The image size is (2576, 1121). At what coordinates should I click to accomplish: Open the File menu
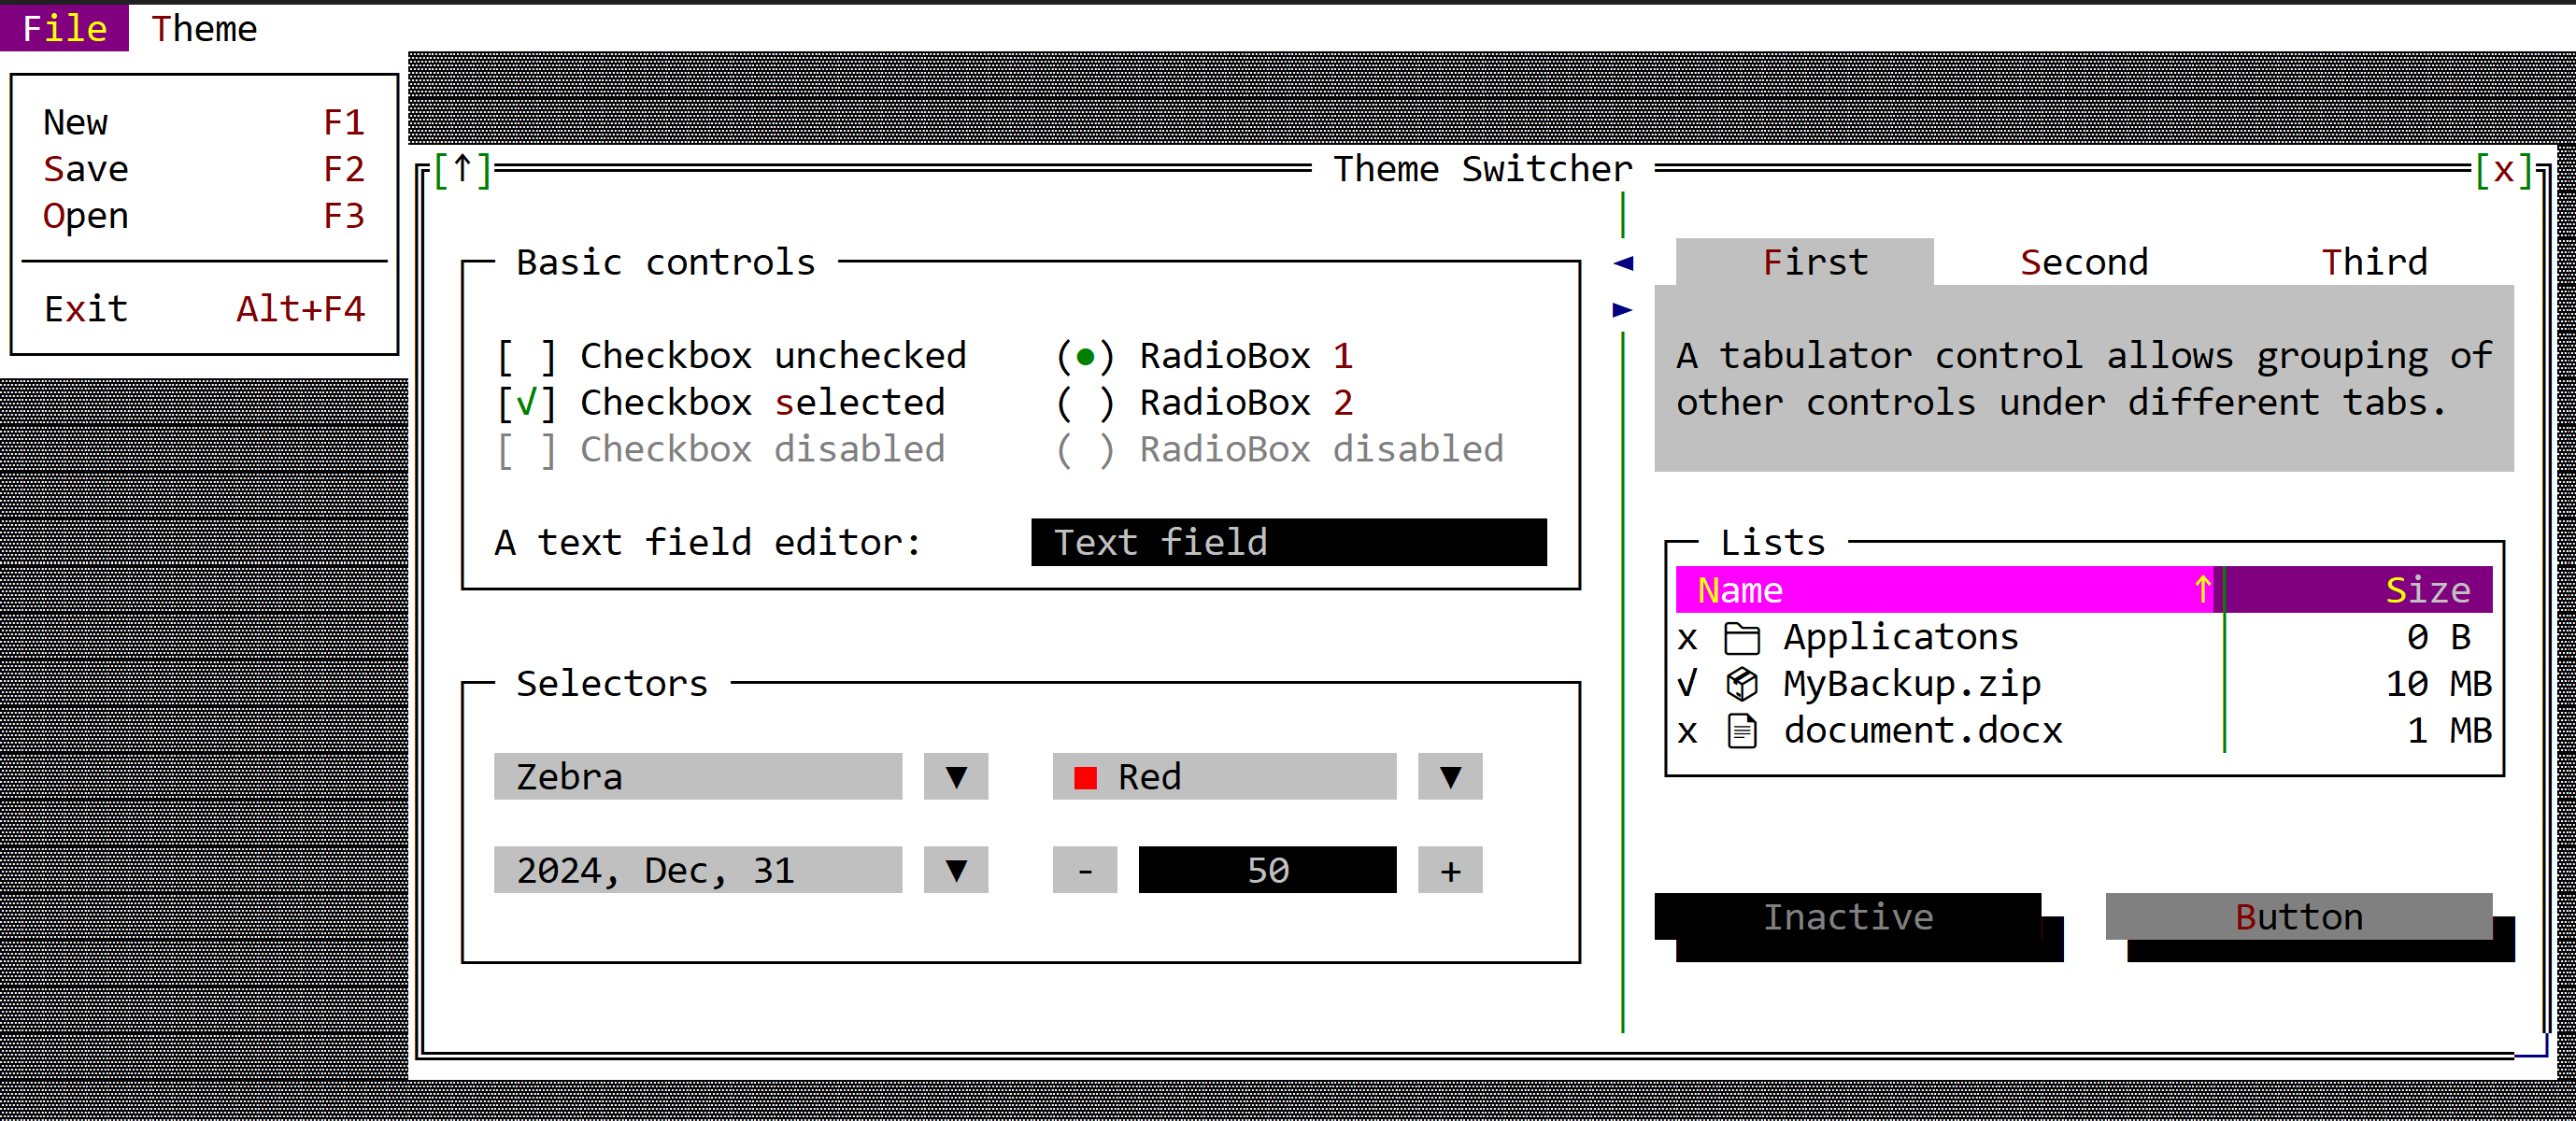coord(64,28)
